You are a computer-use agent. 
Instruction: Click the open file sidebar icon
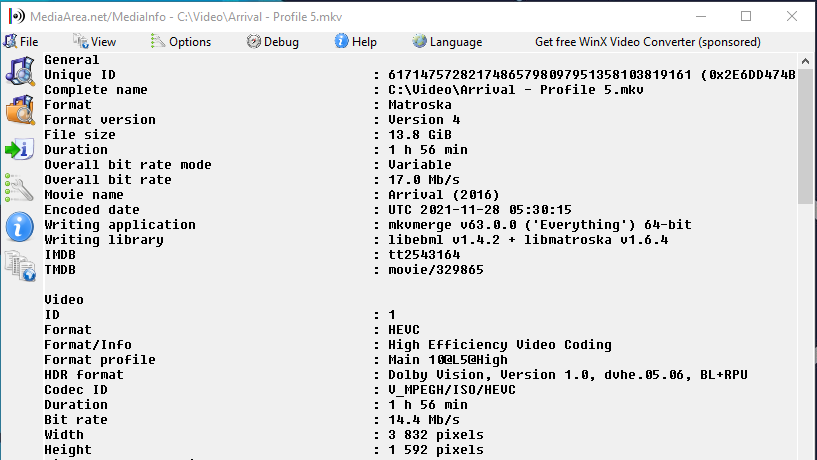coord(20,71)
